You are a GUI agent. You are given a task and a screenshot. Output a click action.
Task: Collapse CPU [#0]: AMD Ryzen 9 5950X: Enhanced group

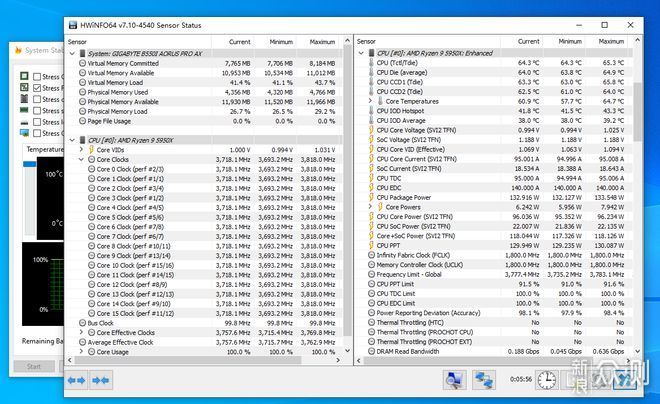pyautogui.click(x=361, y=53)
